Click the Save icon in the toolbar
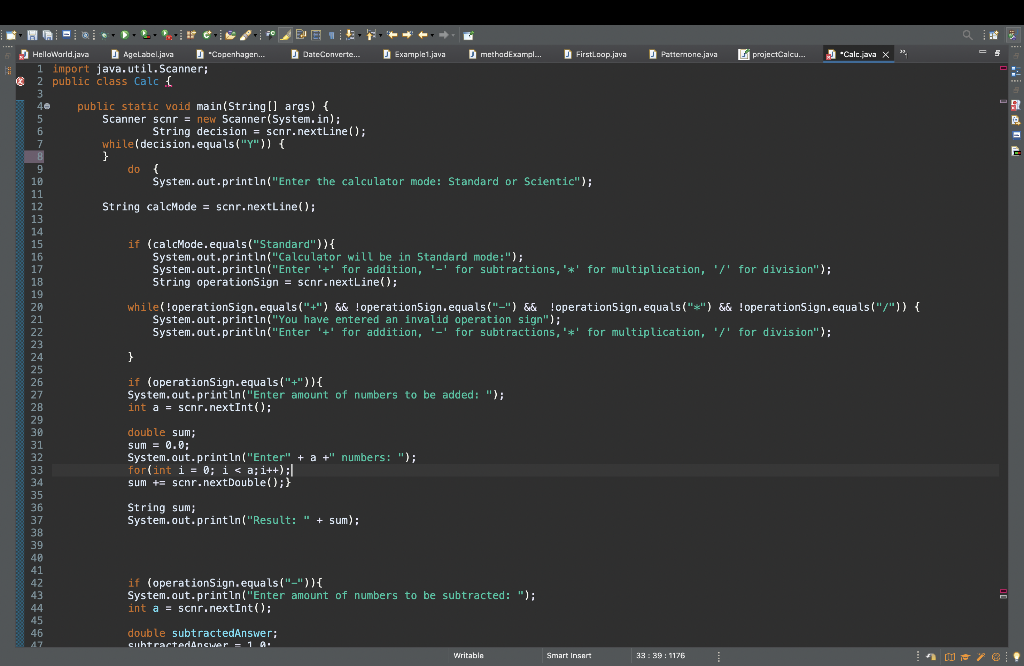1024x666 pixels. tap(33, 35)
